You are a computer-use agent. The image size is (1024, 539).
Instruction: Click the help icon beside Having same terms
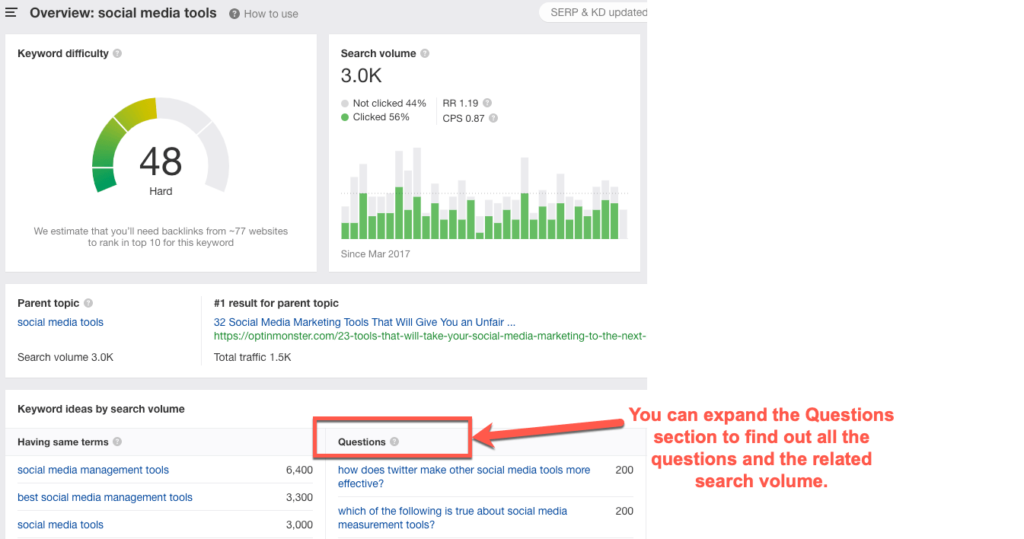(118, 442)
